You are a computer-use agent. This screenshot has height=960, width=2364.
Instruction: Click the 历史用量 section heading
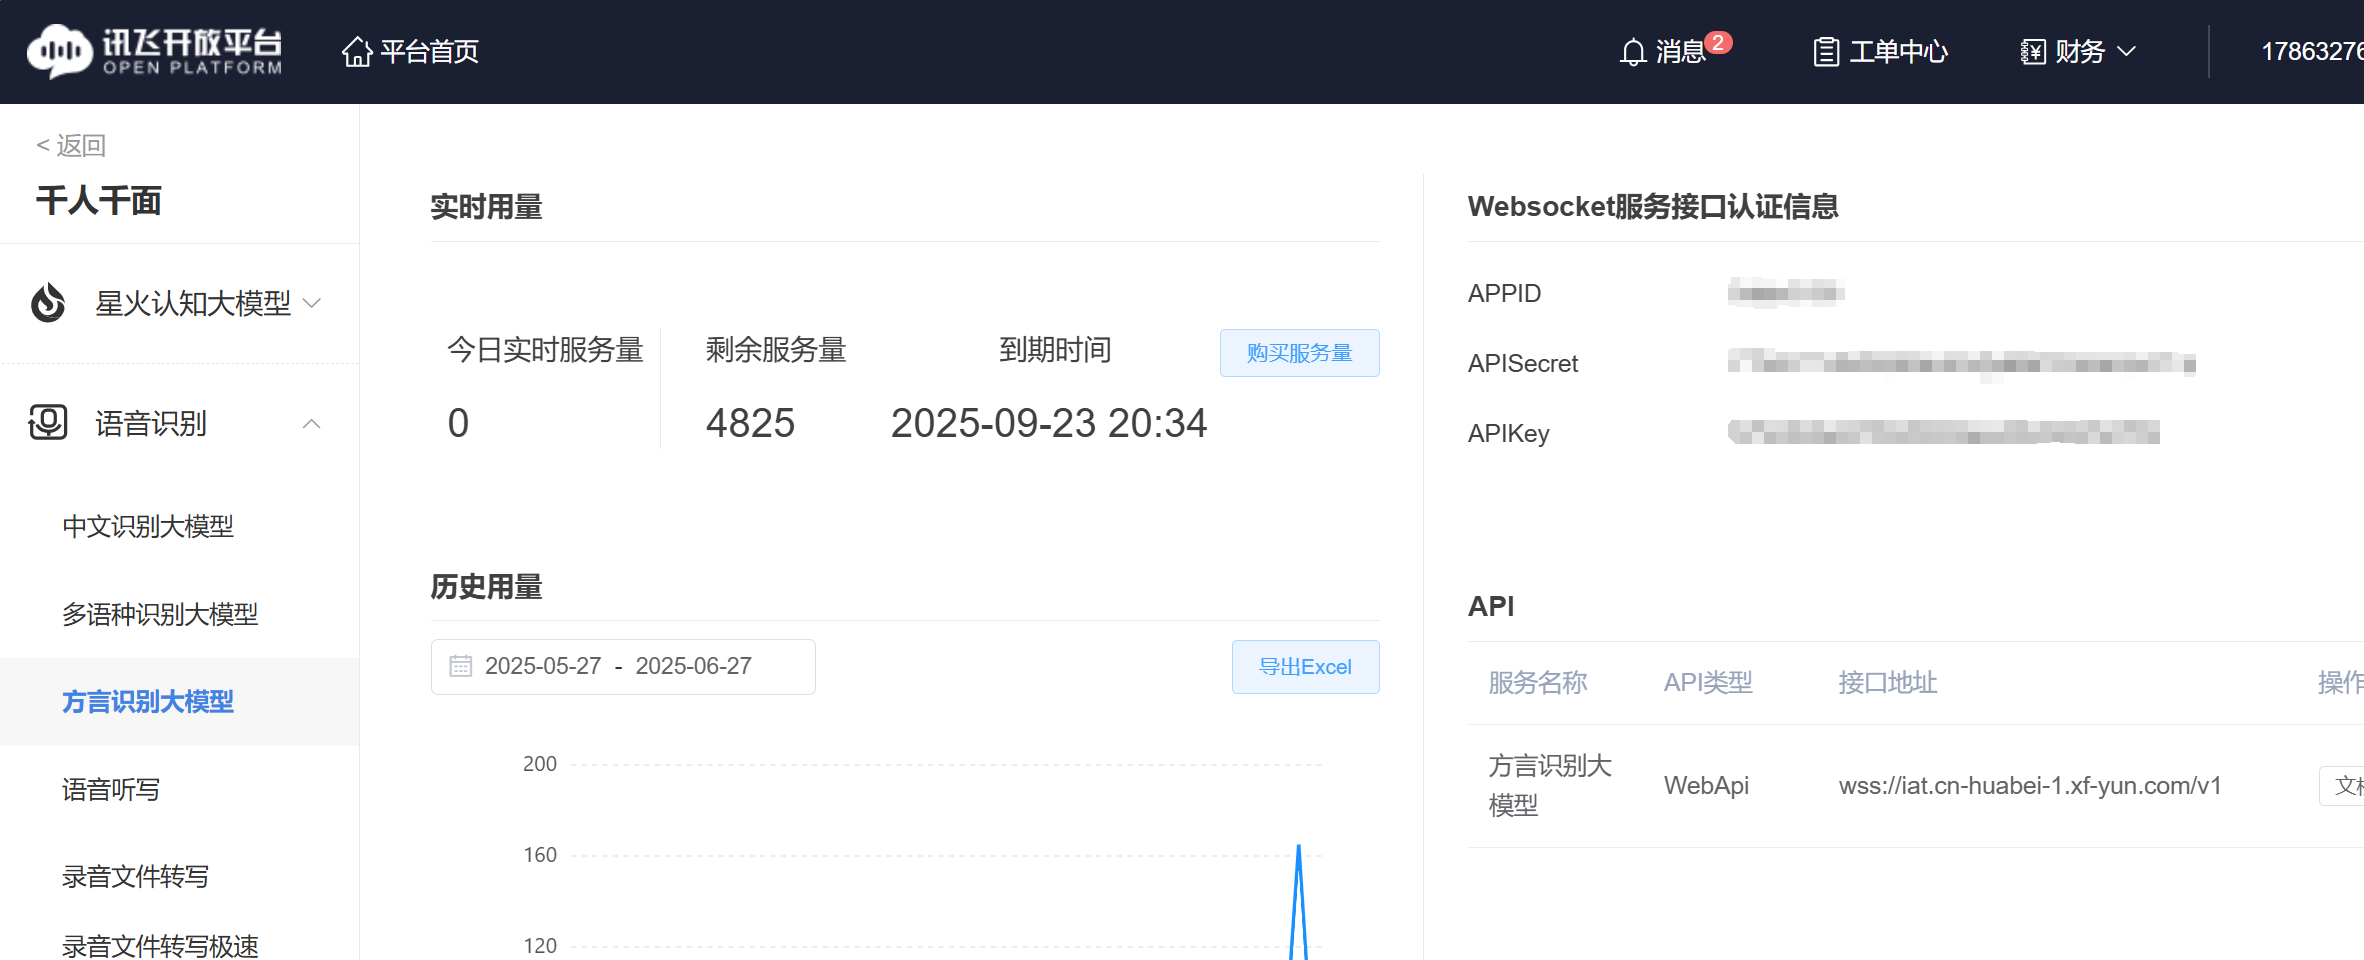pyautogui.click(x=487, y=587)
